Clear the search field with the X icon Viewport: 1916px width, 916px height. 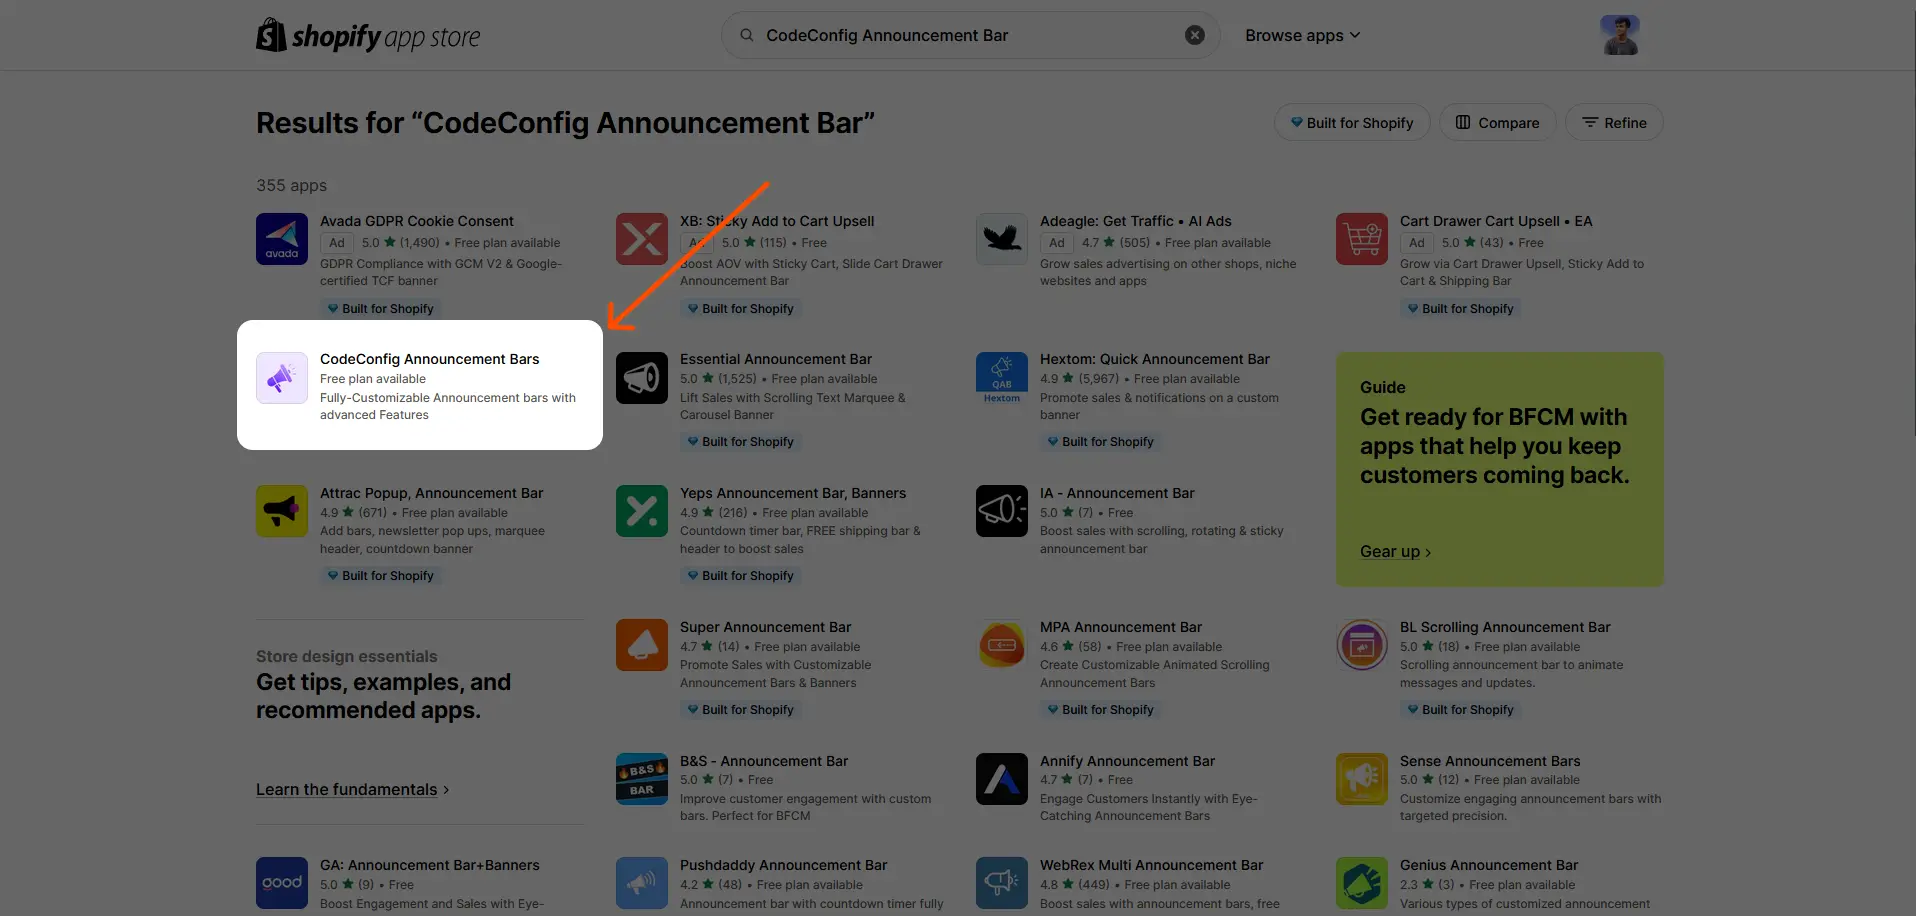(x=1195, y=35)
